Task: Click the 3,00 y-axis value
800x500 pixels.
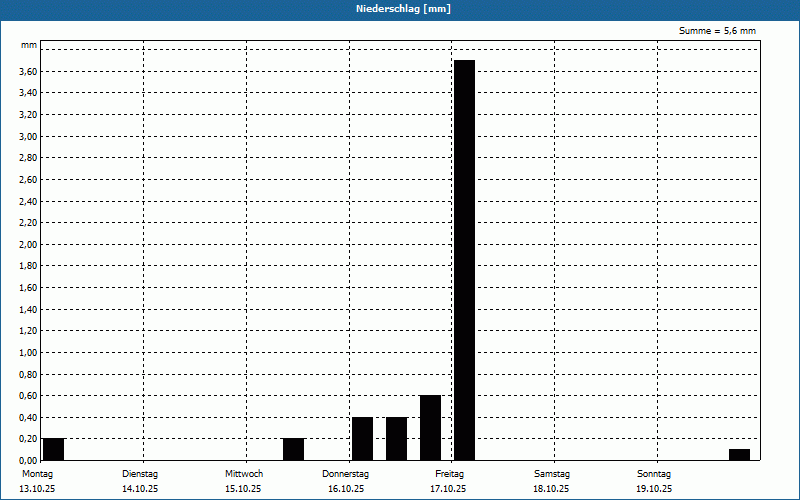Action: [28, 136]
